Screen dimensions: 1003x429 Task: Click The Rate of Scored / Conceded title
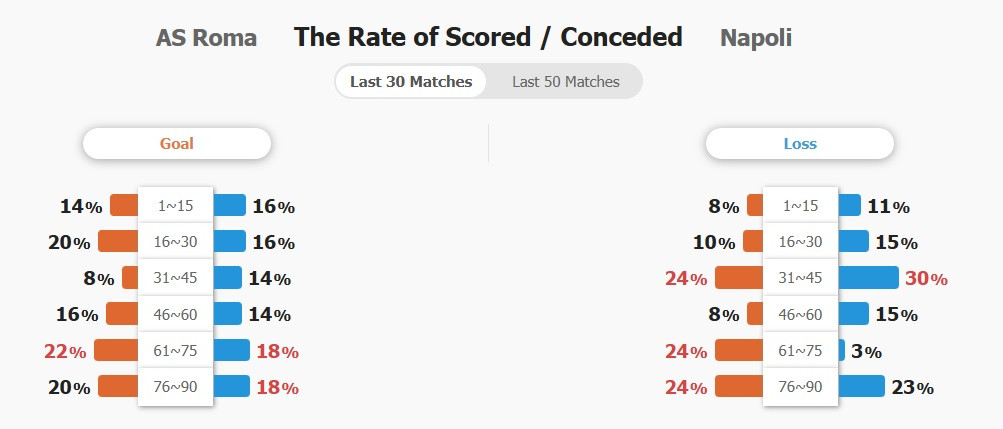(x=488, y=37)
